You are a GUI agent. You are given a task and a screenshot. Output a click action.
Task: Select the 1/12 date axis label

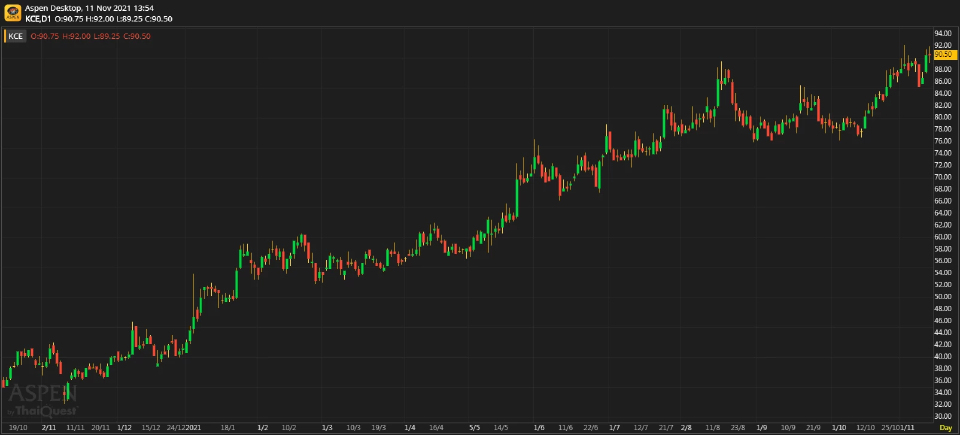(x=124, y=427)
